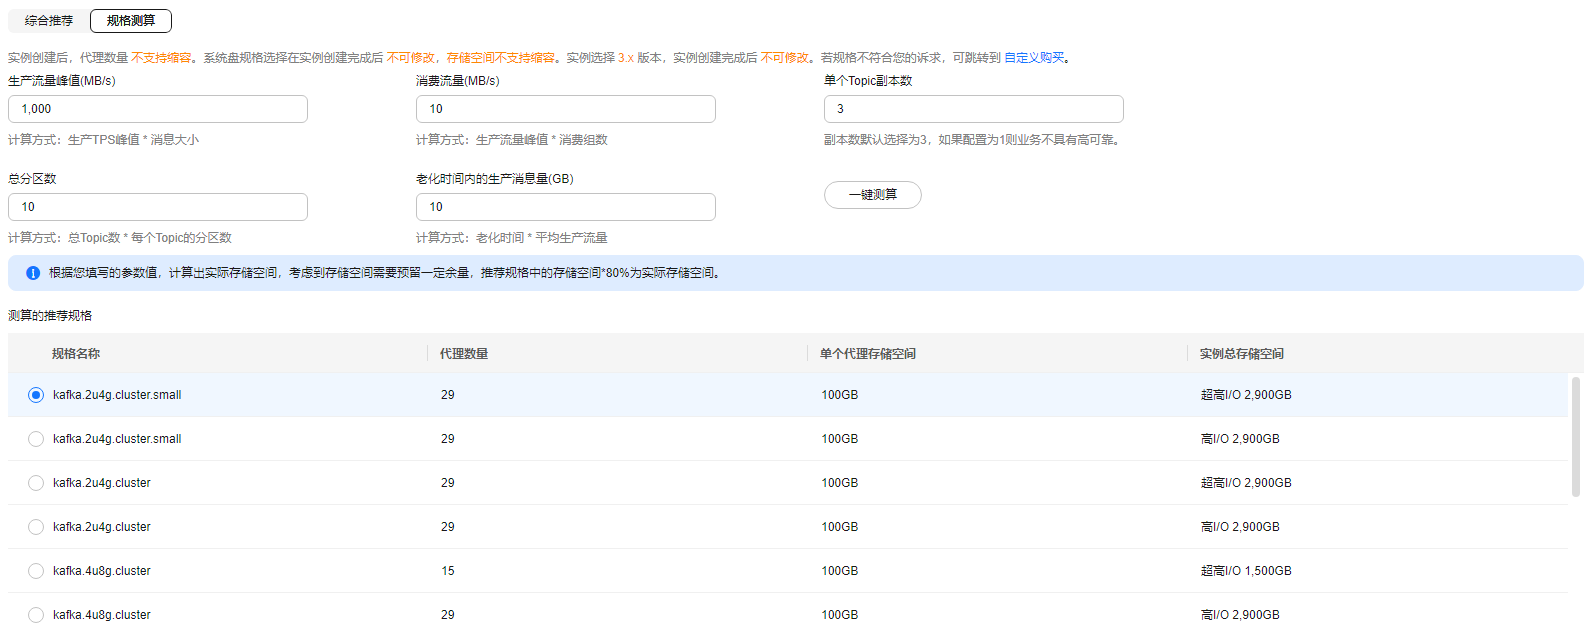Click the 实例总存储空间 column header

pyautogui.click(x=1242, y=354)
